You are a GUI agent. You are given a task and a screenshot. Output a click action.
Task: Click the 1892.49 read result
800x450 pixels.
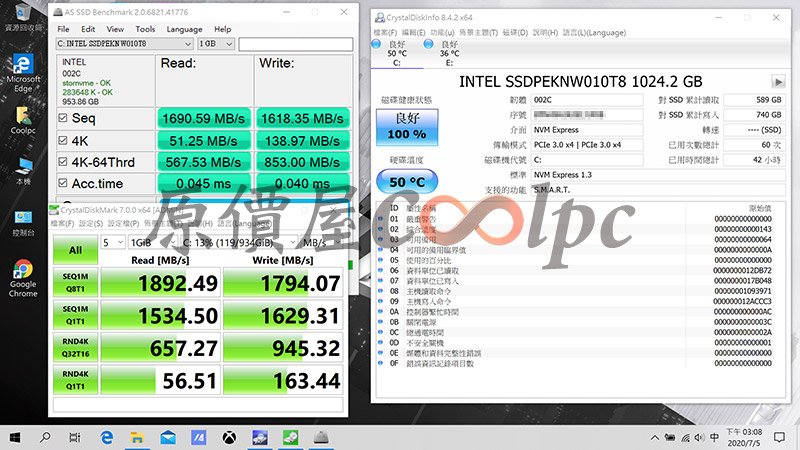(161, 283)
